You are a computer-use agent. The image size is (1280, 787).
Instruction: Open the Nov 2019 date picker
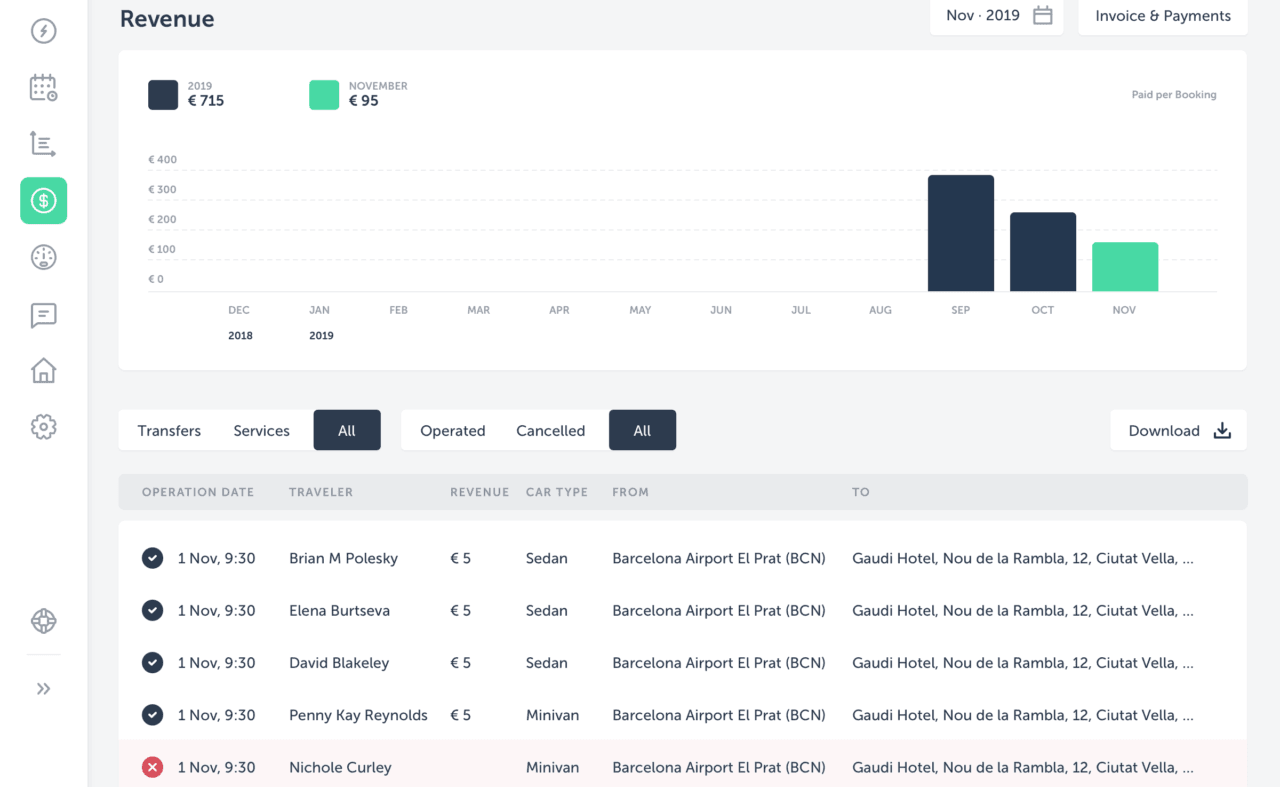pyautogui.click(x=998, y=16)
